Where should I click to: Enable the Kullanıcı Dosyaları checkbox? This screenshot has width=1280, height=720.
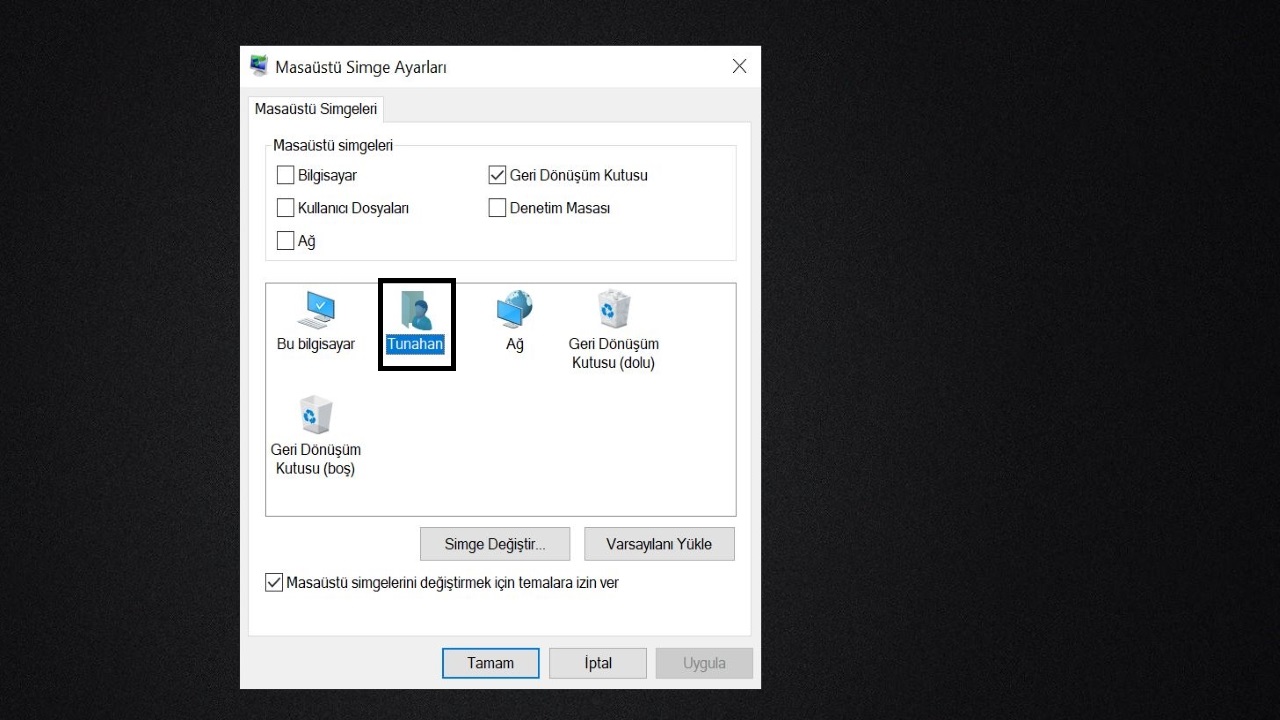286,209
